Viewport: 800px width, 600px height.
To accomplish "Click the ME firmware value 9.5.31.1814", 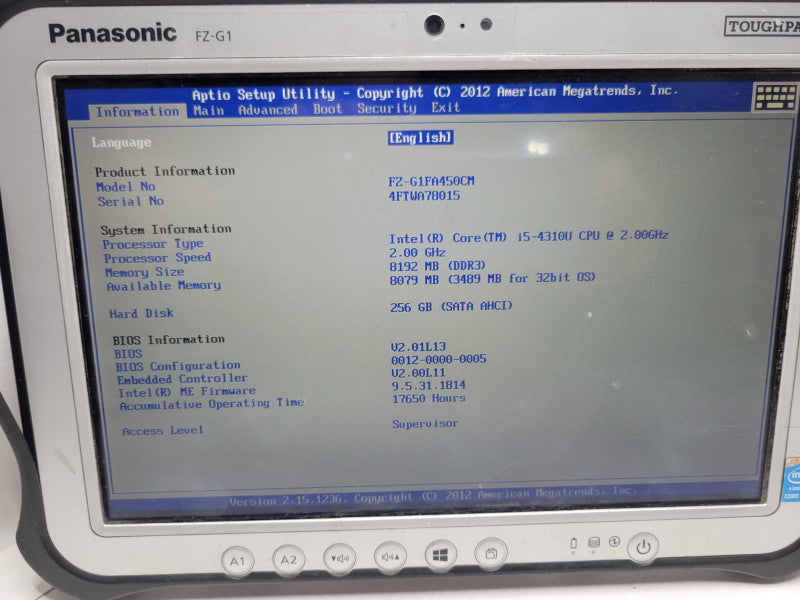I will click(x=429, y=385).
